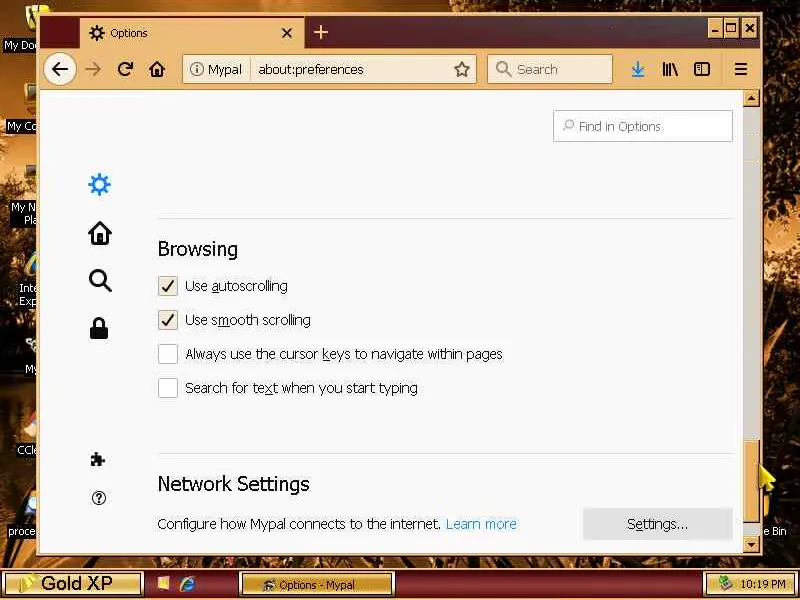The height and width of the screenshot is (600, 800).
Task: Open the Gold XP start menu
Action: click(x=71, y=583)
